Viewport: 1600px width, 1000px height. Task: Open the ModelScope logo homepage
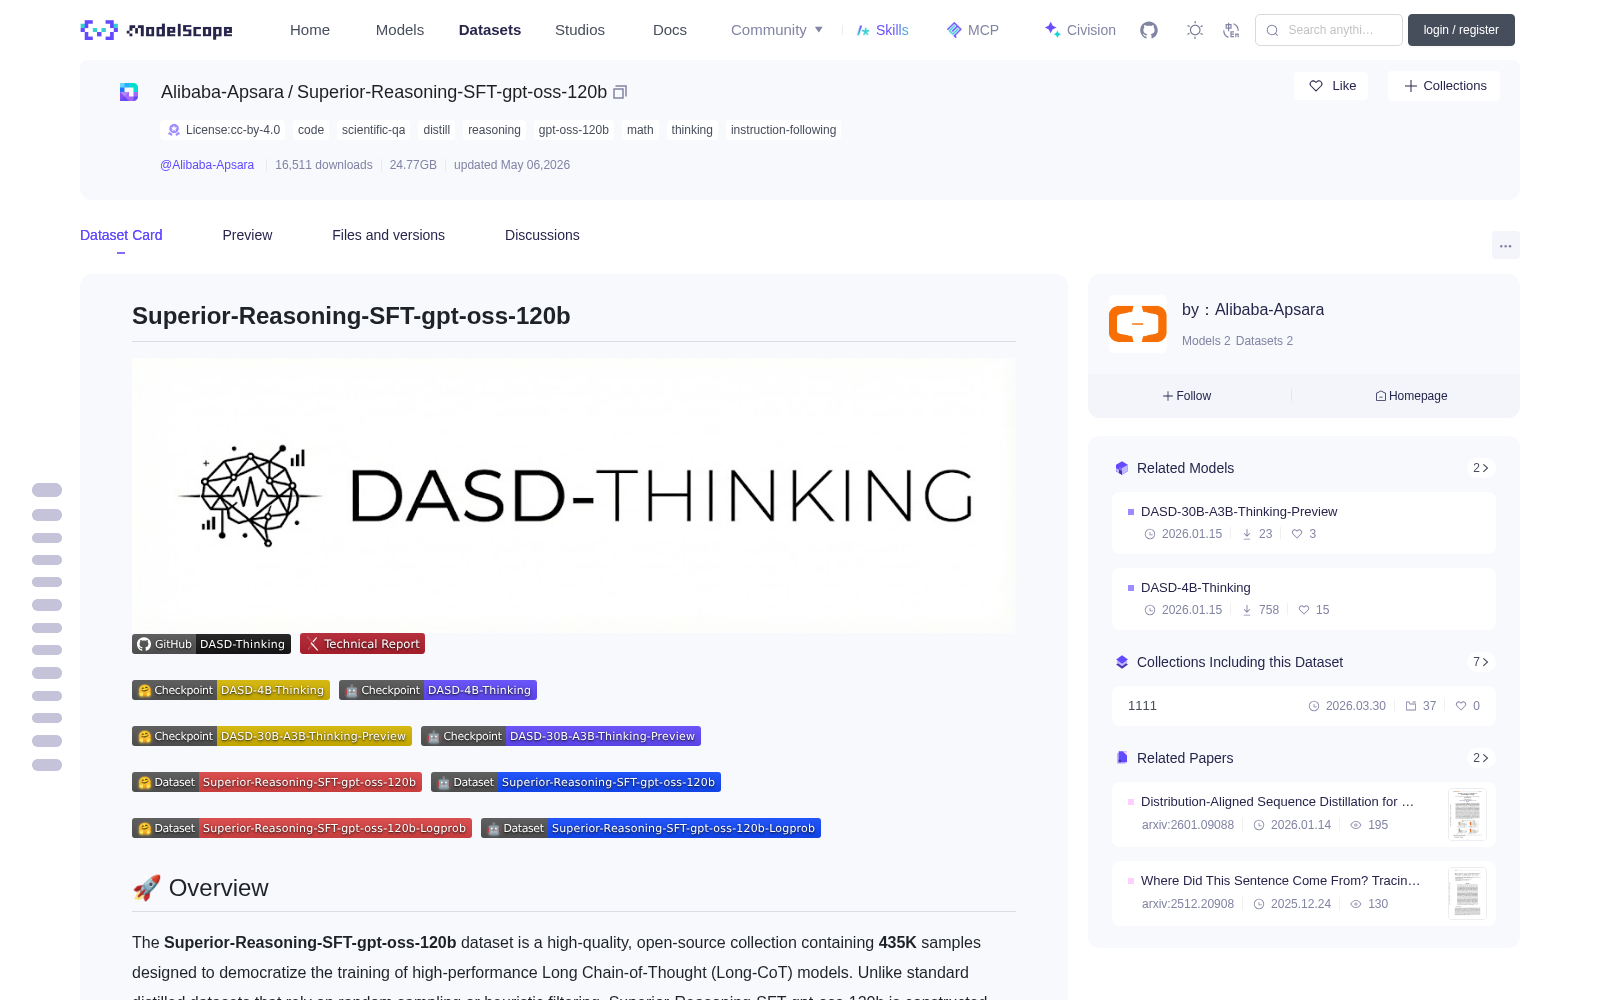[157, 30]
